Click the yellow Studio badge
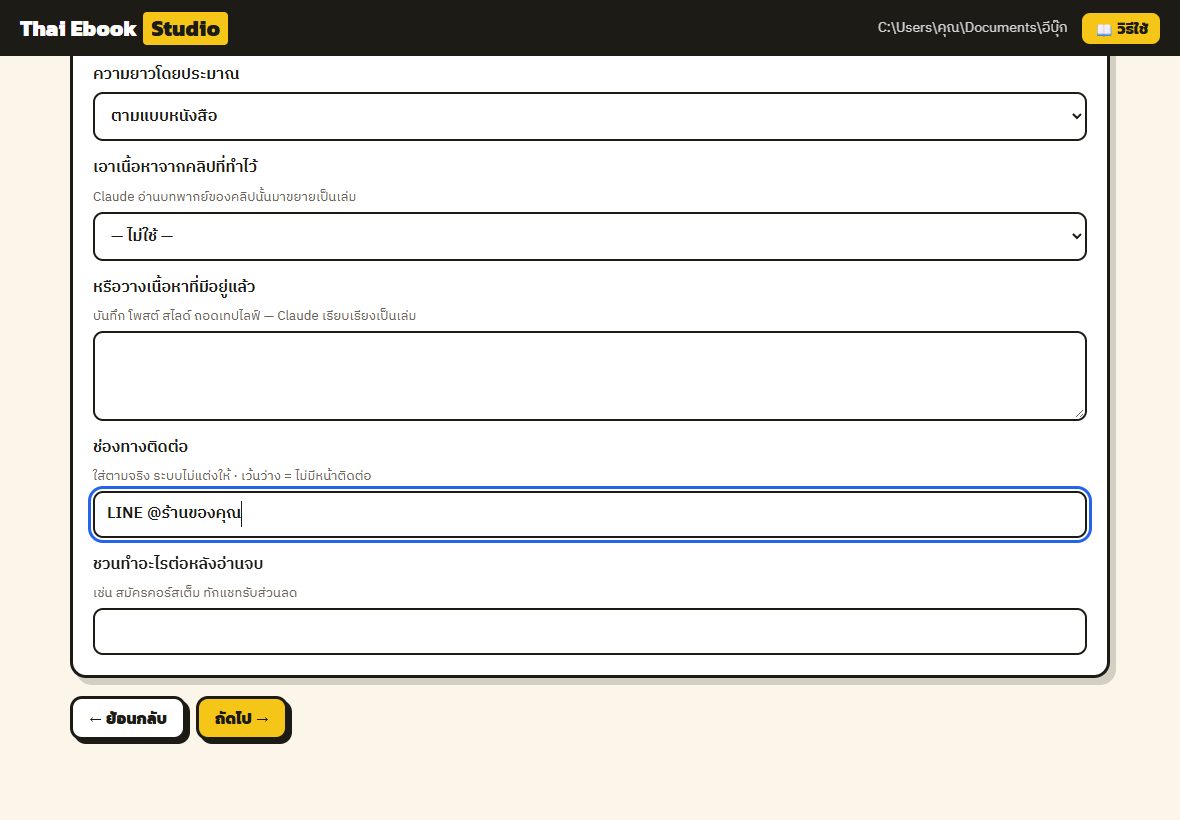This screenshot has height=820, width=1180. tap(185, 29)
